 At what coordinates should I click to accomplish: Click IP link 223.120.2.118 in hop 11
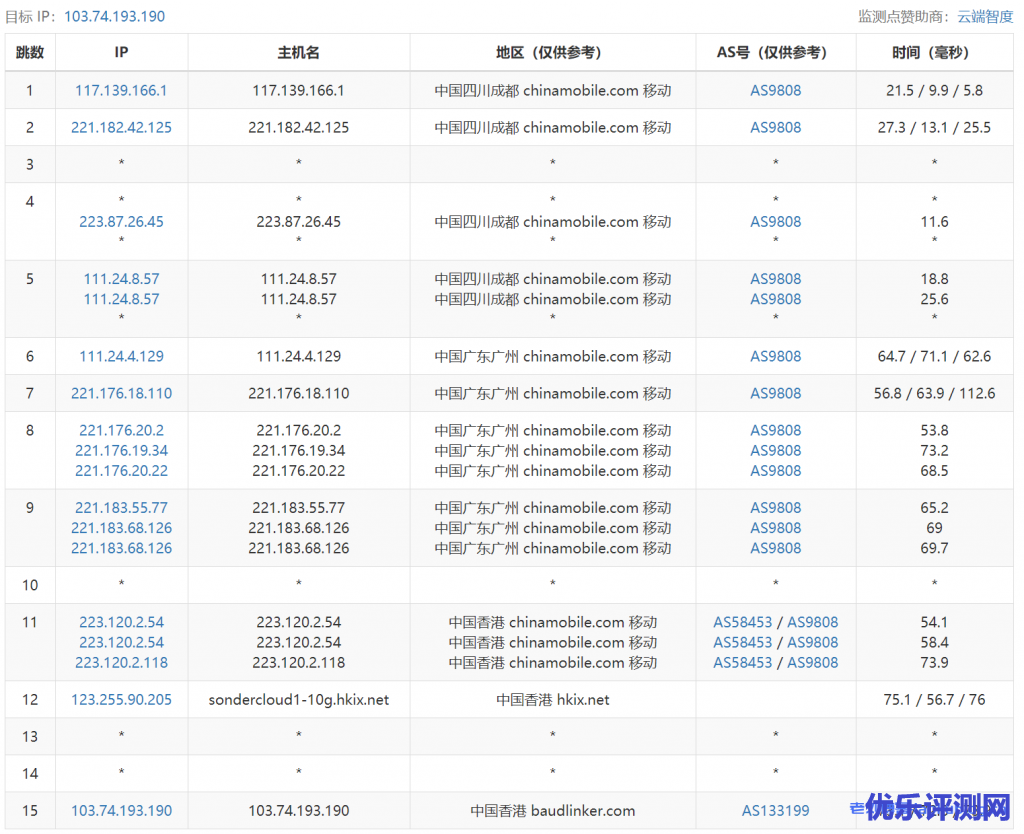pos(121,662)
